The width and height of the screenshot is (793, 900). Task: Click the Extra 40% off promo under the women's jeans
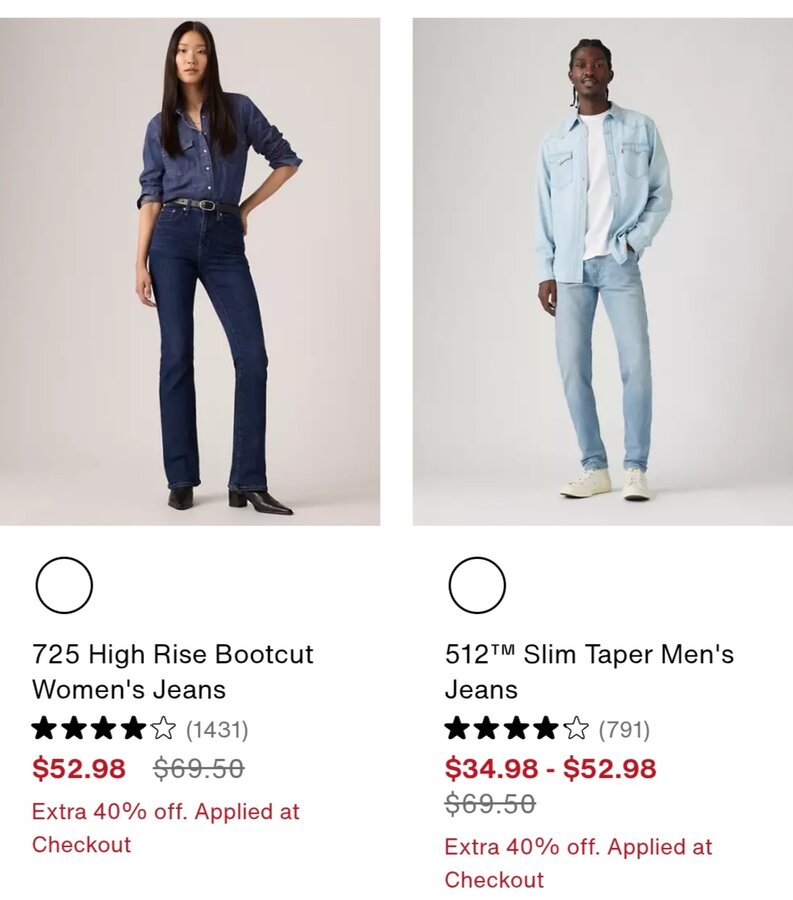pos(166,828)
